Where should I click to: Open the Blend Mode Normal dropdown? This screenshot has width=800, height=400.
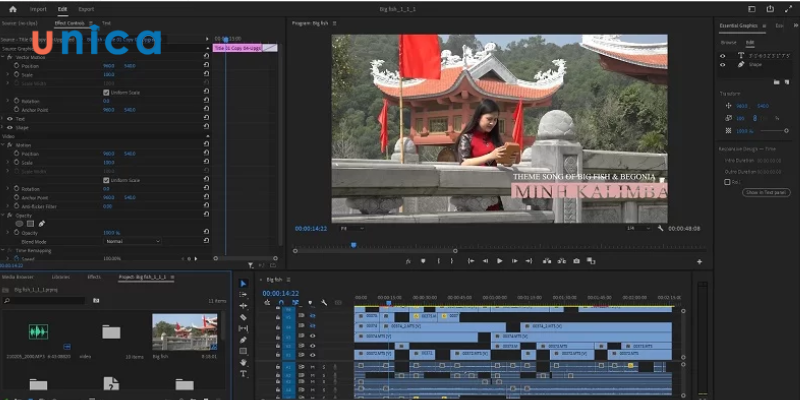(132, 241)
